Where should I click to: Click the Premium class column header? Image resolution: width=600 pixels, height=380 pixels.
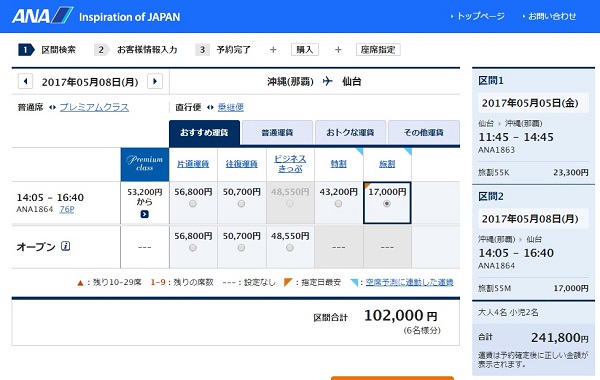(145, 164)
